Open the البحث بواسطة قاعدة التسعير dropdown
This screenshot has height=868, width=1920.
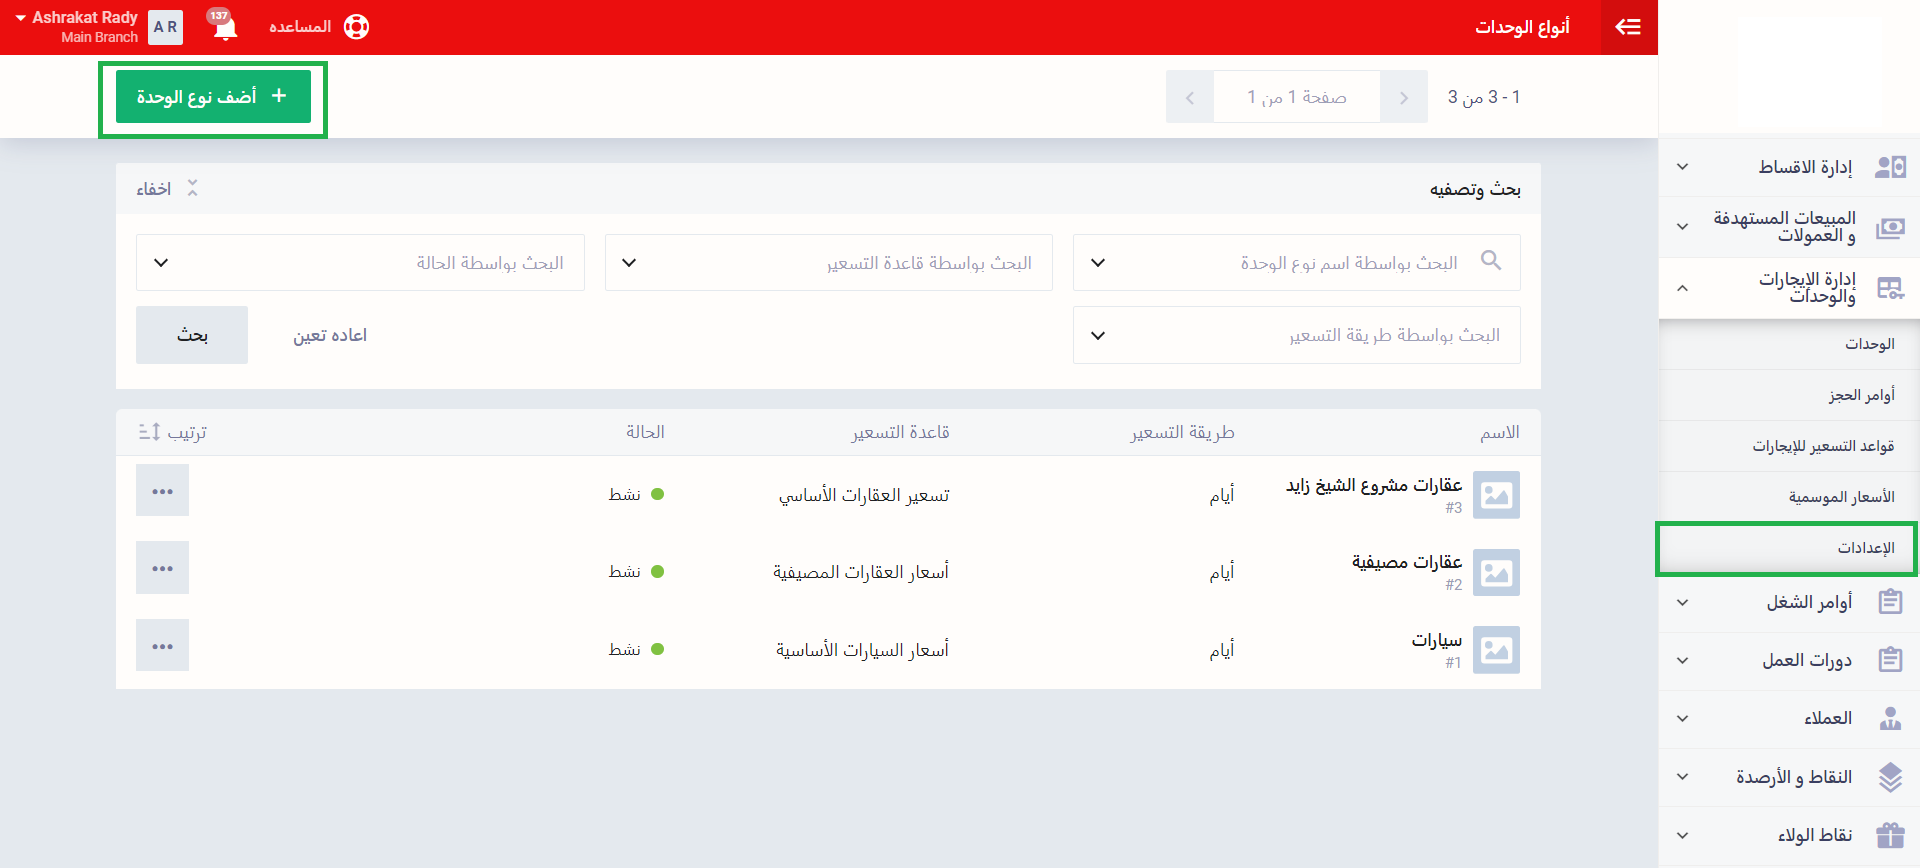[828, 263]
